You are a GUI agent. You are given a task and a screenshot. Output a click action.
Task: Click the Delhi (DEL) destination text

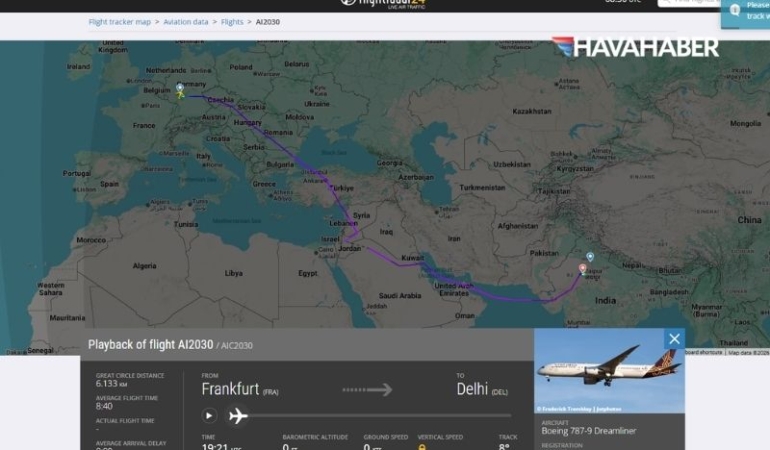482,390
